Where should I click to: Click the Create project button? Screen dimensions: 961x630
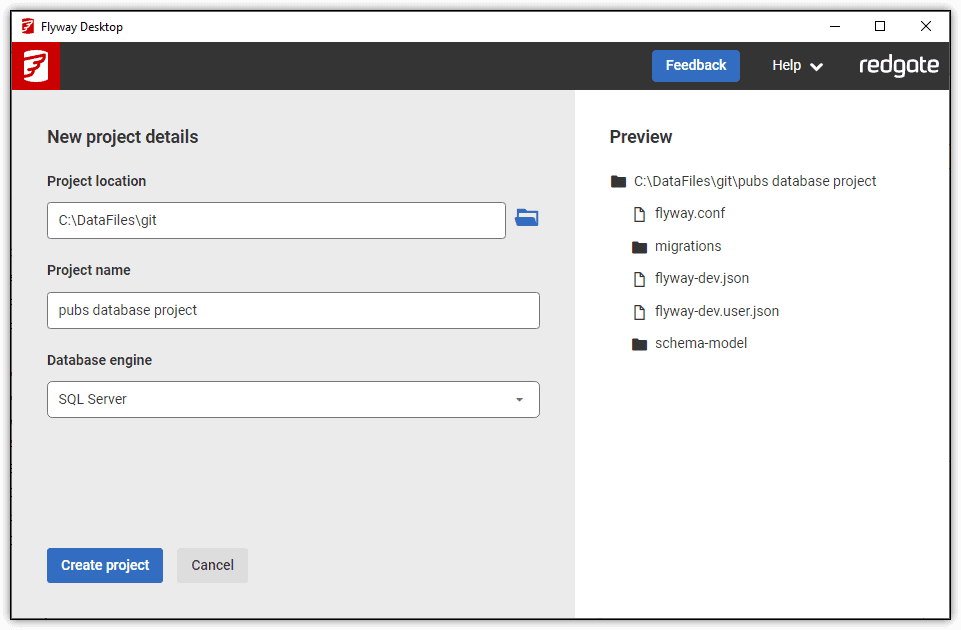(x=104, y=565)
